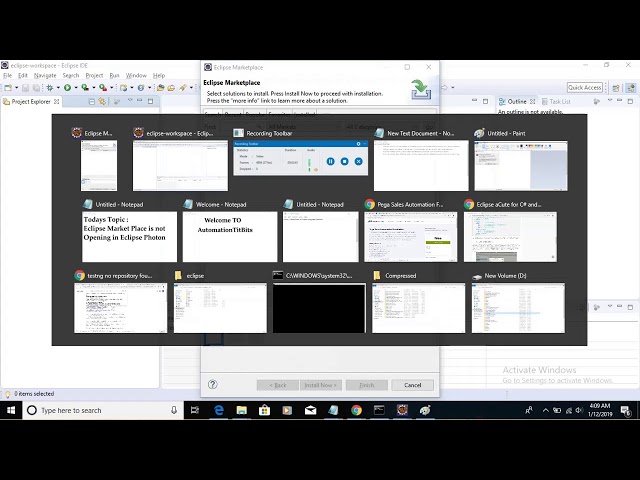Click the New wizard toolbar icon
This screenshot has width=640, height=480.
8,87
